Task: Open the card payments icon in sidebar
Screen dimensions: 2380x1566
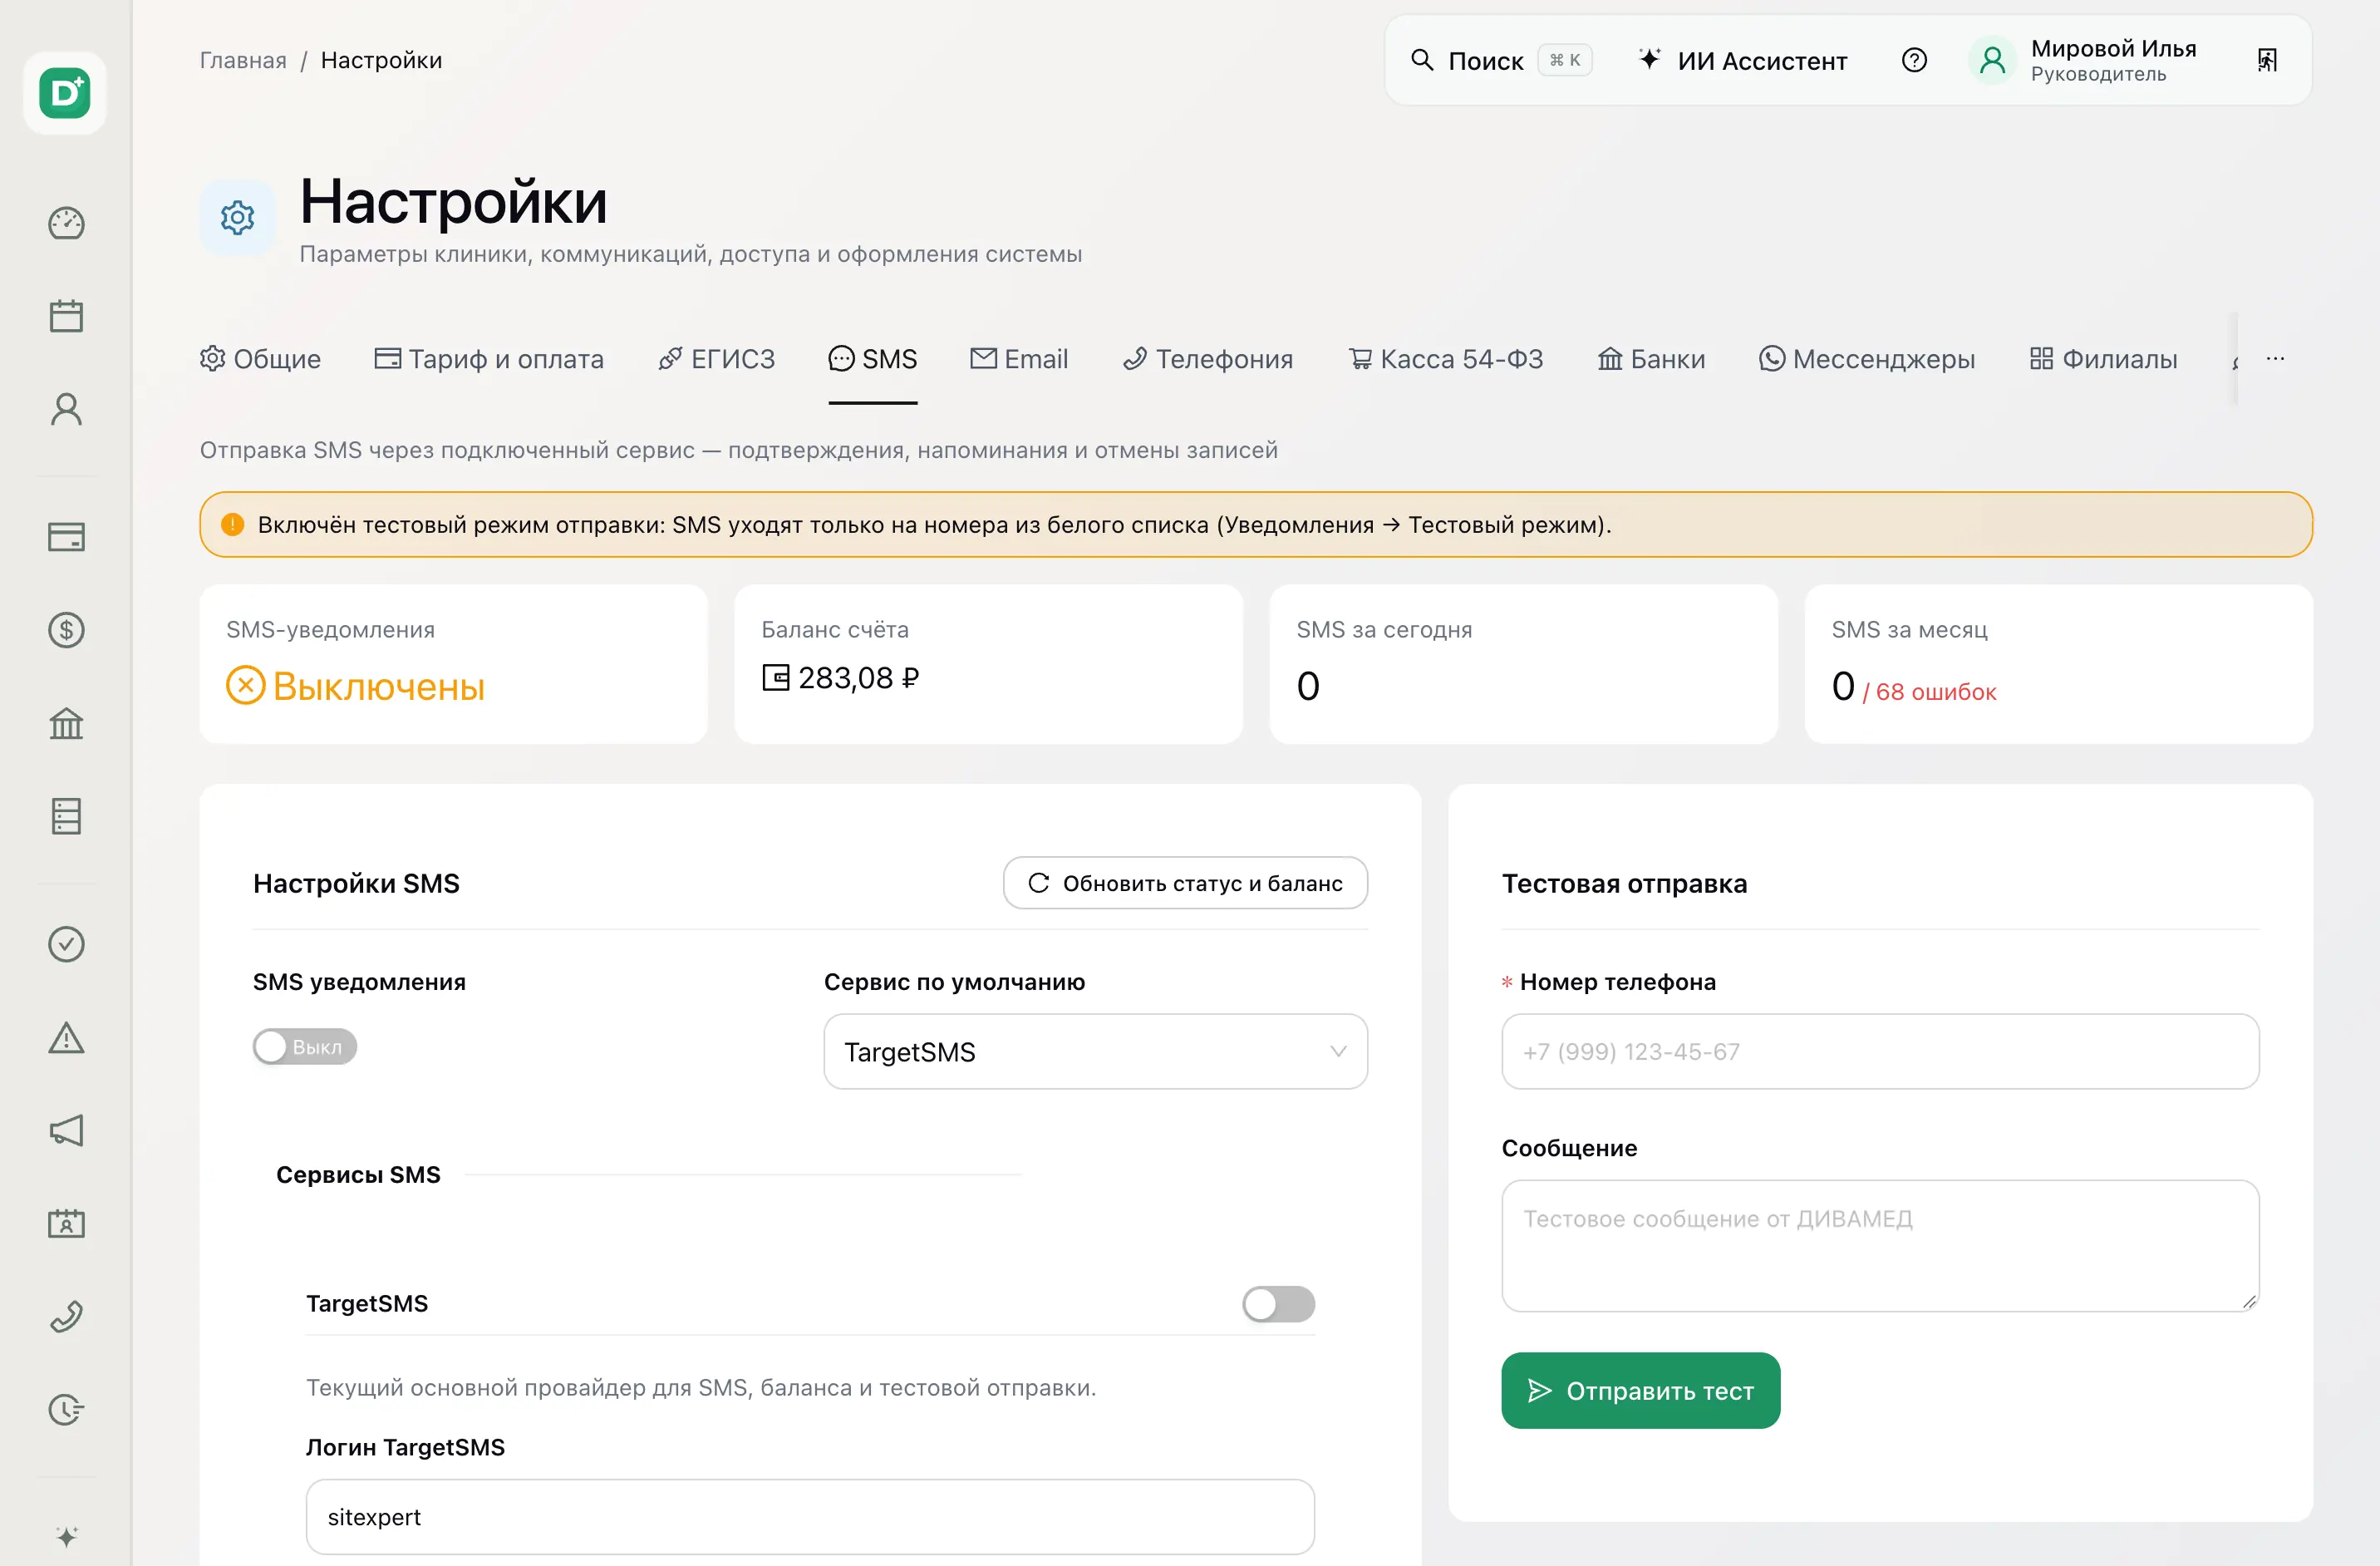Action: [x=66, y=537]
